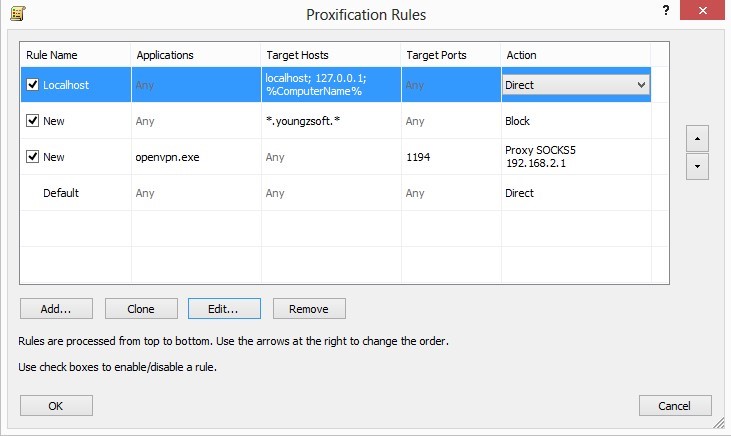Open the Edit... rule dialog
The image size is (731, 436).
(x=225, y=309)
